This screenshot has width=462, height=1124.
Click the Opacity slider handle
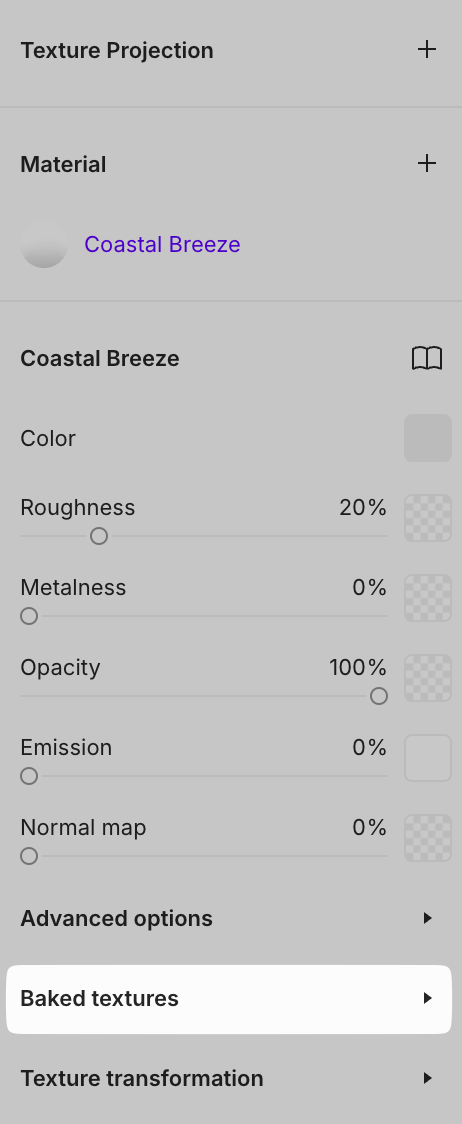379,696
